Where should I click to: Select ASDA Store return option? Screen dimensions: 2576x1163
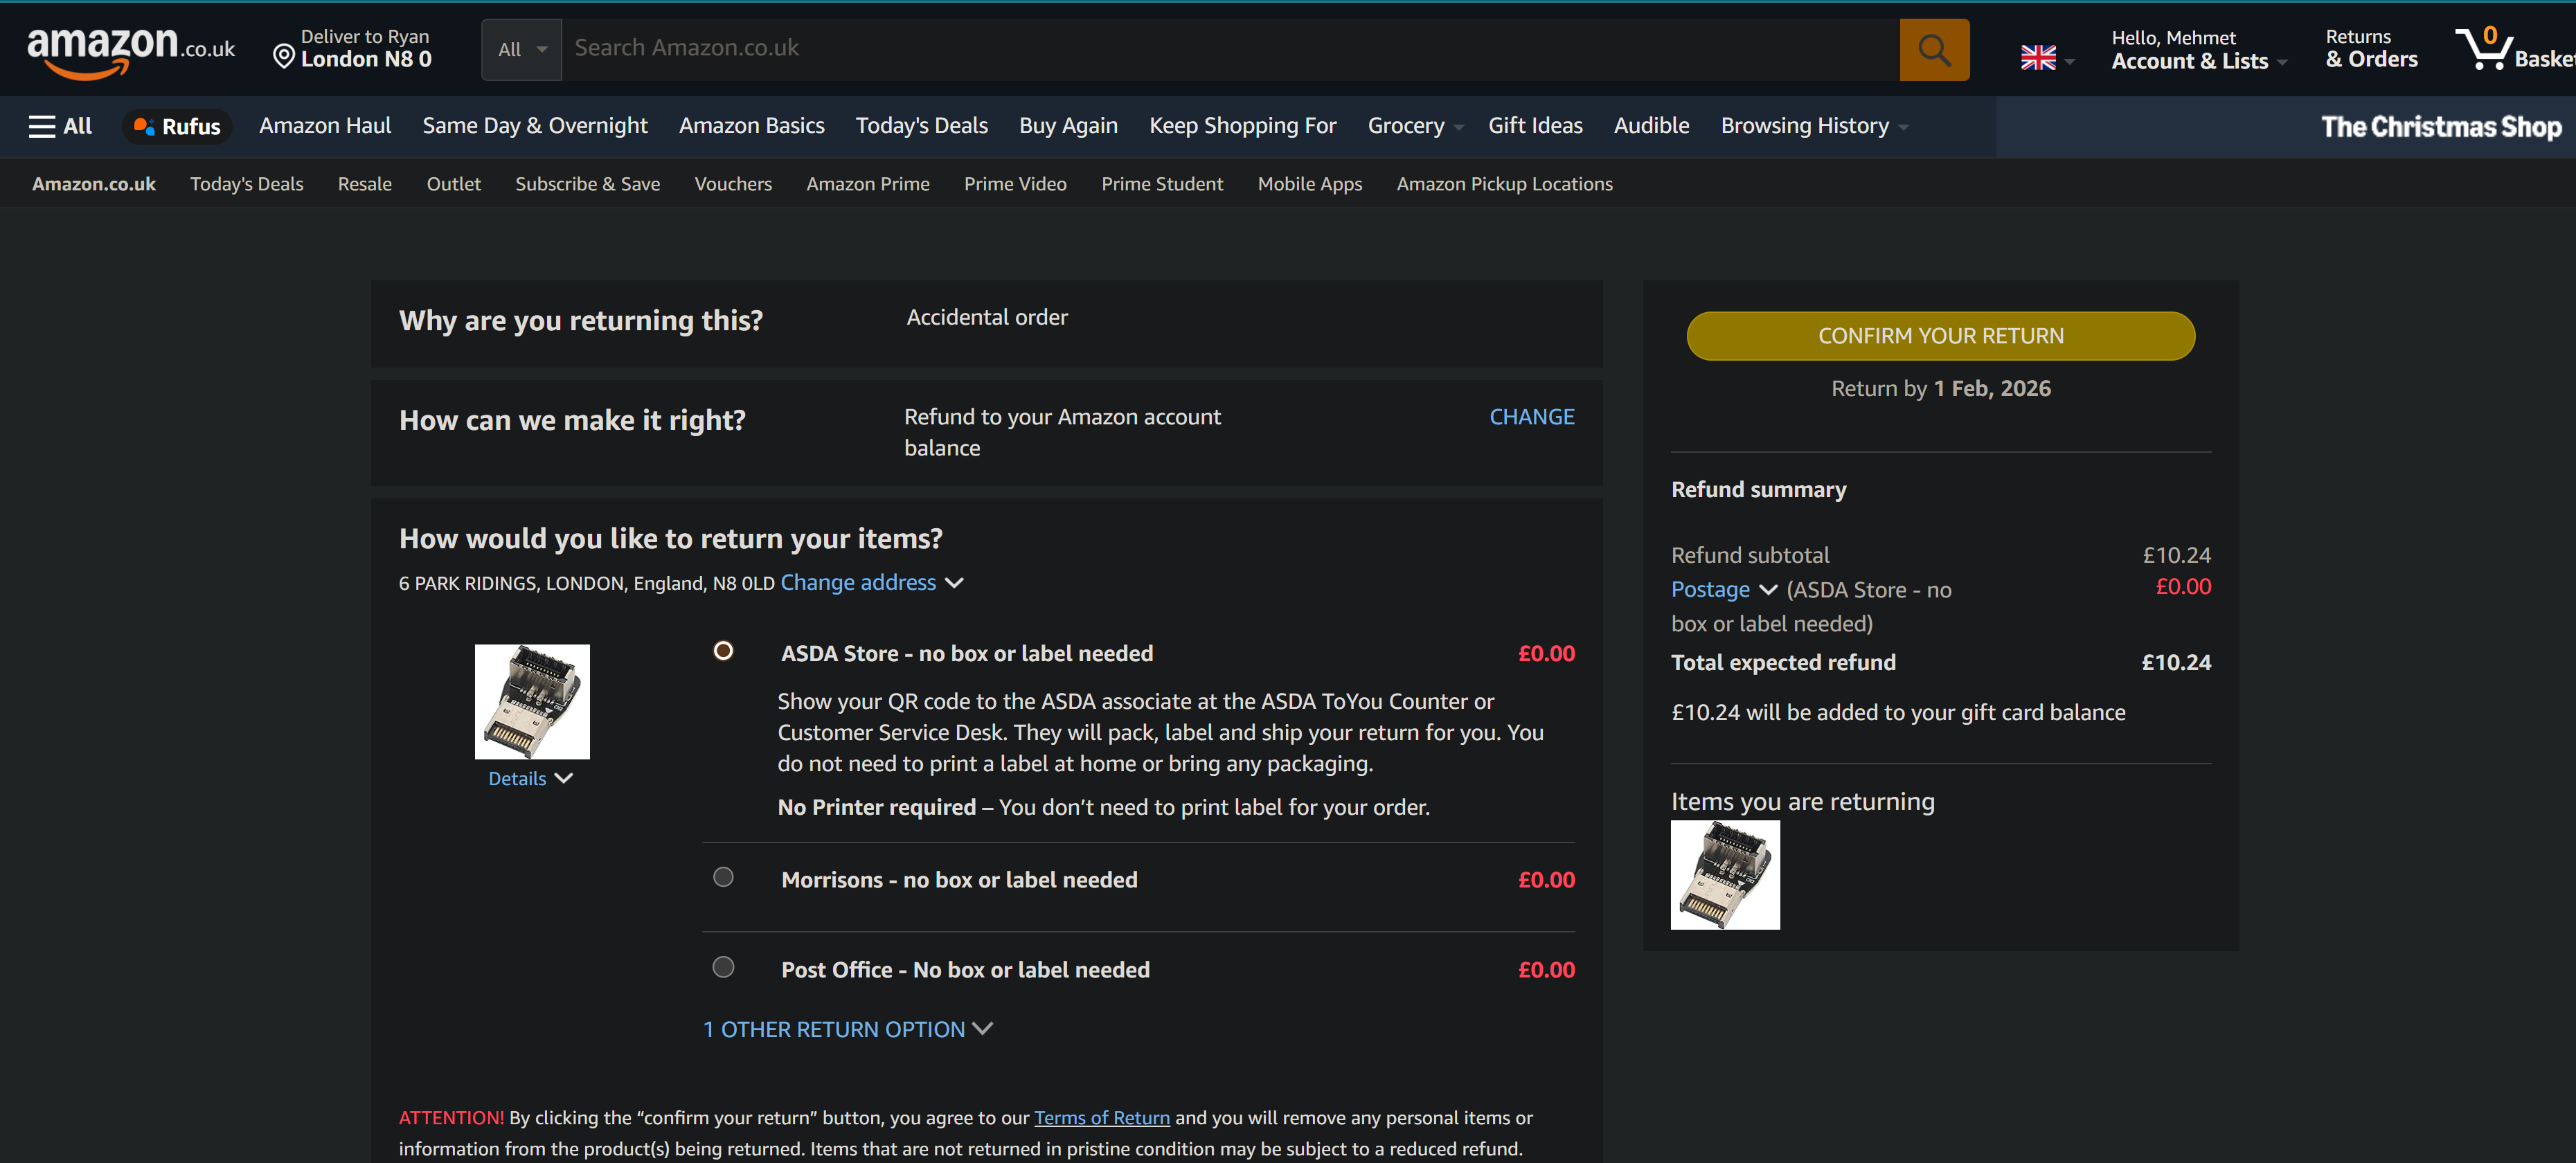(x=723, y=651)
